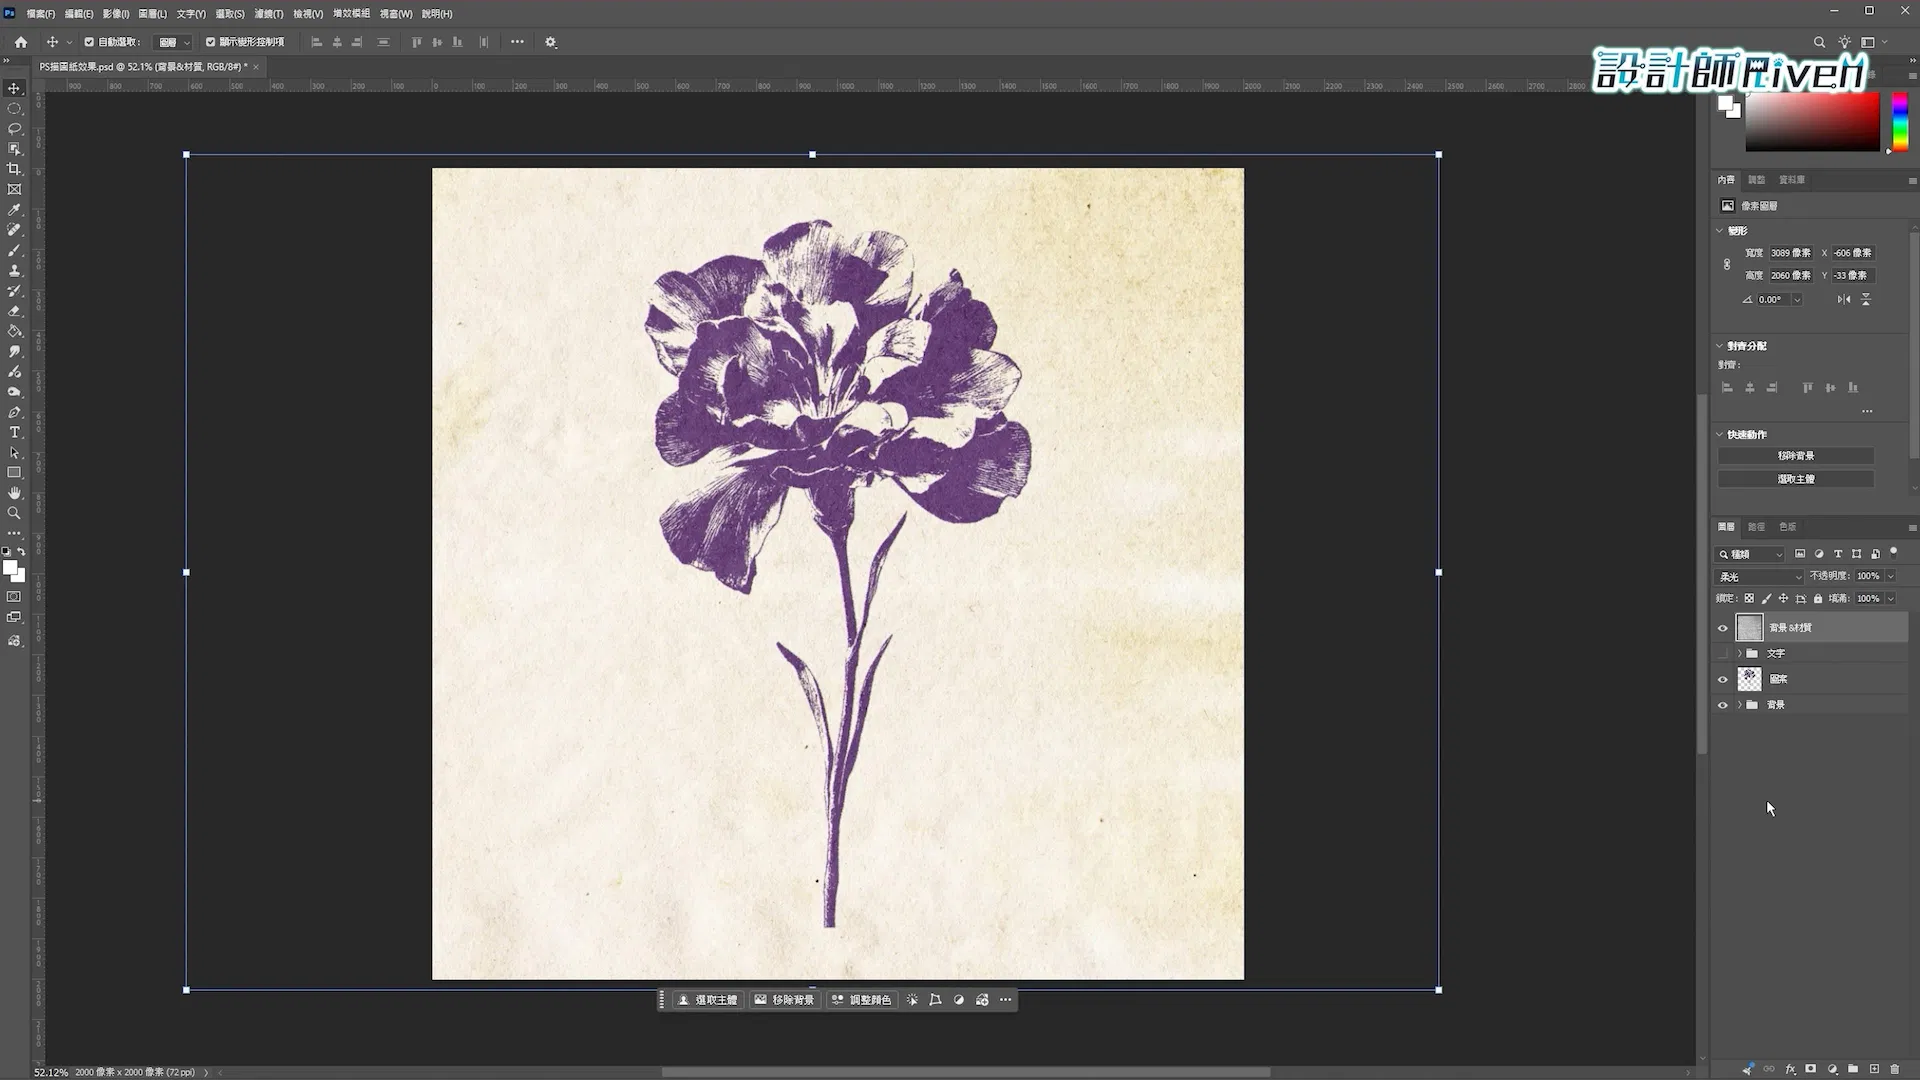This screenshot has width=1920, height=1080.
Task: Toggle the 顯示變形控制項 checkbox
Action: 210,42
